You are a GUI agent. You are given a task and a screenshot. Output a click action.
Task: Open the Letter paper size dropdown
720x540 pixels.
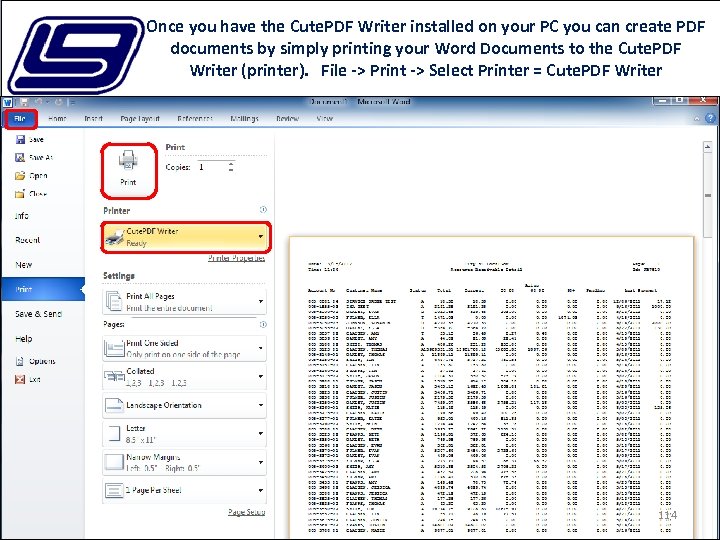184,434
